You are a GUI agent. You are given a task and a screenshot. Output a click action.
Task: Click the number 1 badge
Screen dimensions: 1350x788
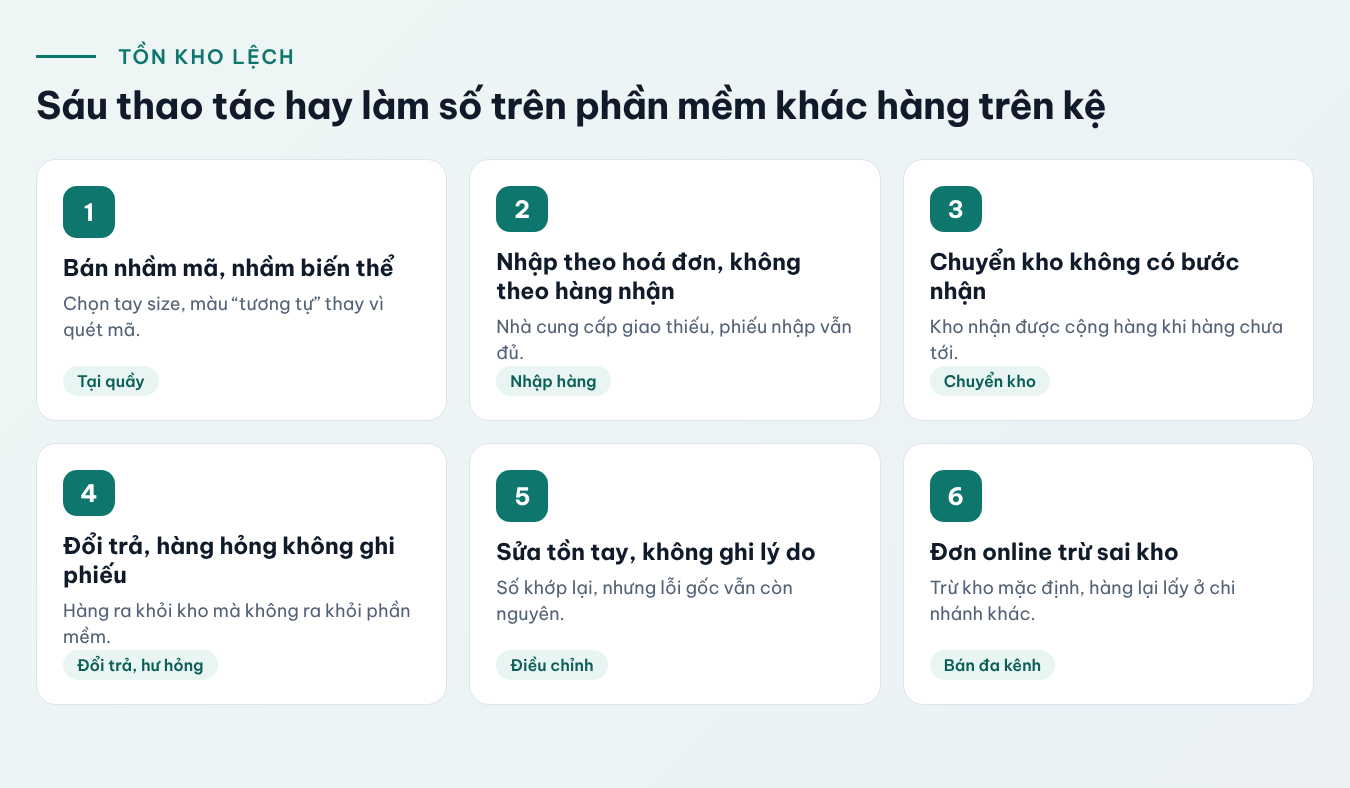coord(89,212)
